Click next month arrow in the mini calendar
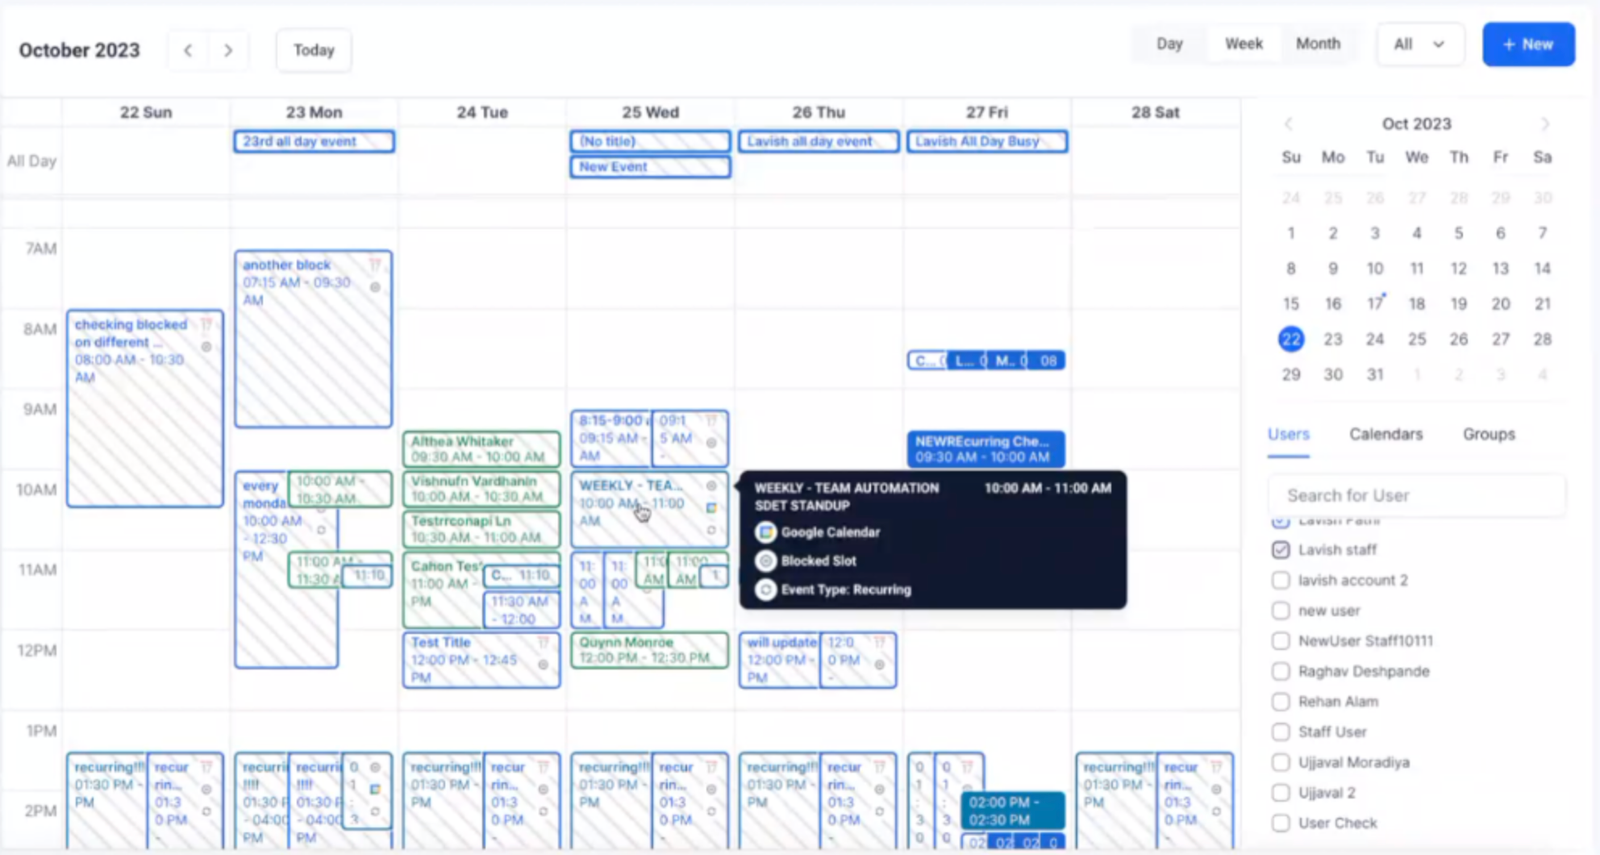 1545,124
